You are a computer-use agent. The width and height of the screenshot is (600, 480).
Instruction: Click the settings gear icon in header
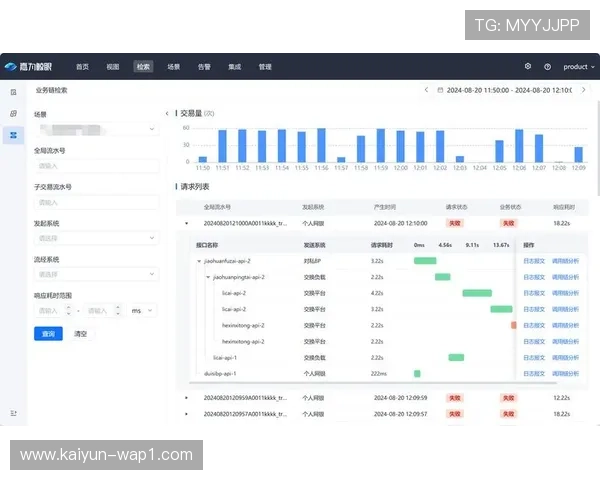pyautogui.click(x=528, y=66)
